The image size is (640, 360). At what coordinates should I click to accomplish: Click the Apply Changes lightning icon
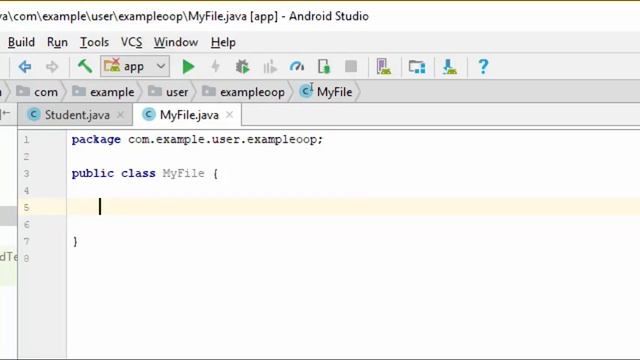pyautogui.click(x=216, y=66)
